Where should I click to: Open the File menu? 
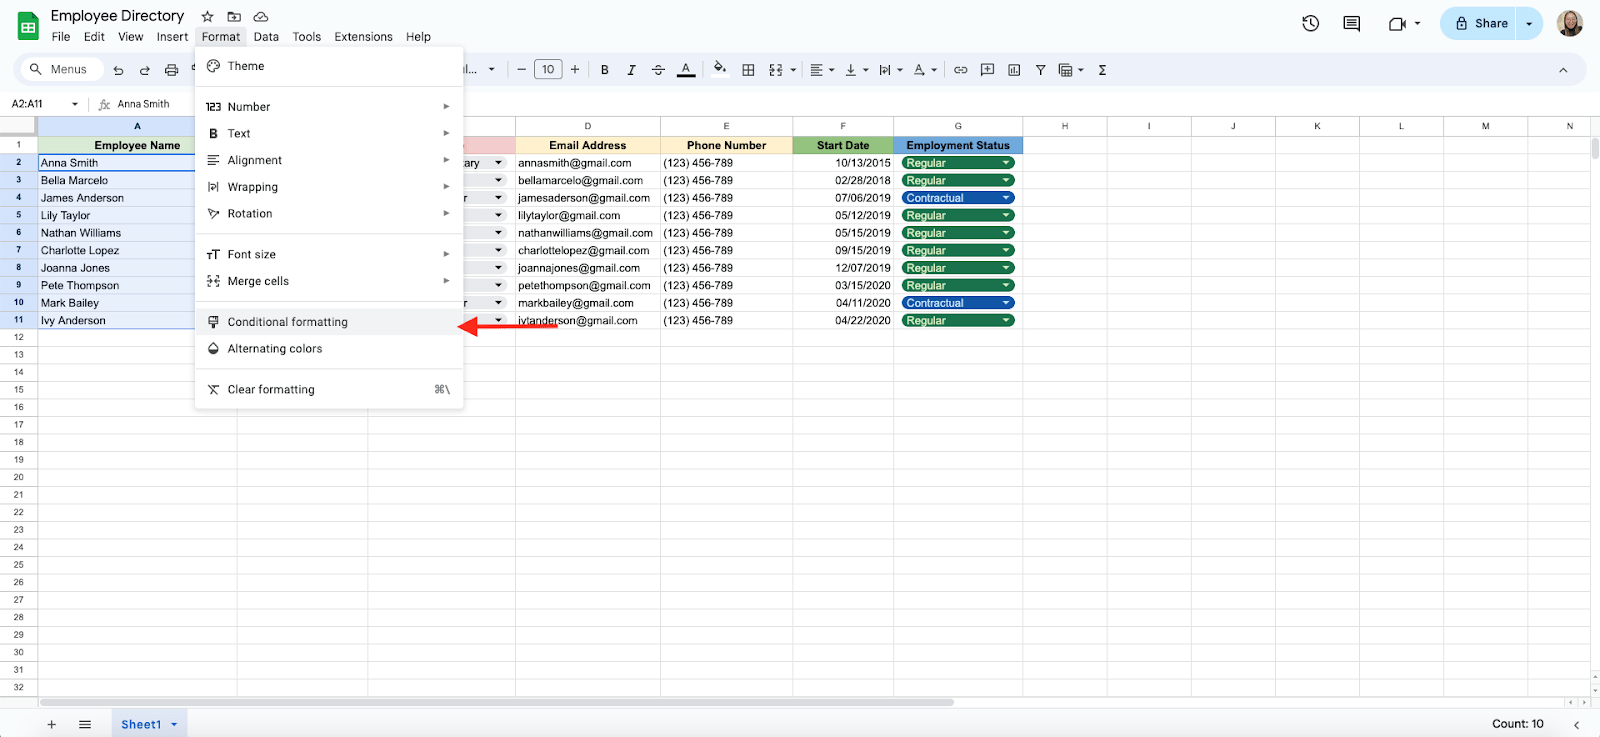point(61,37)
